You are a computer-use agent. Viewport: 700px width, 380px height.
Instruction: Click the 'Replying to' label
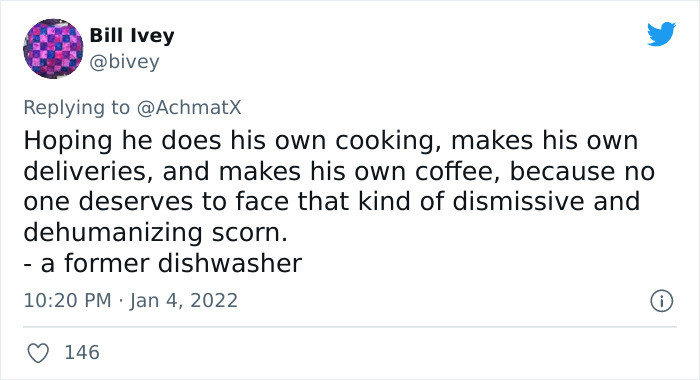coord(76,108)
